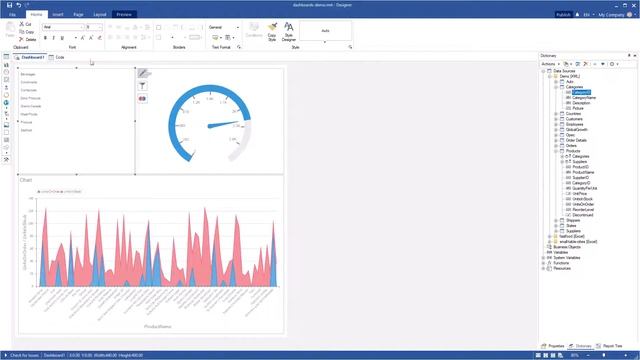640x360 pixels.
Task: Select the UnitsInStock field
Action: (x=582, y=199)
